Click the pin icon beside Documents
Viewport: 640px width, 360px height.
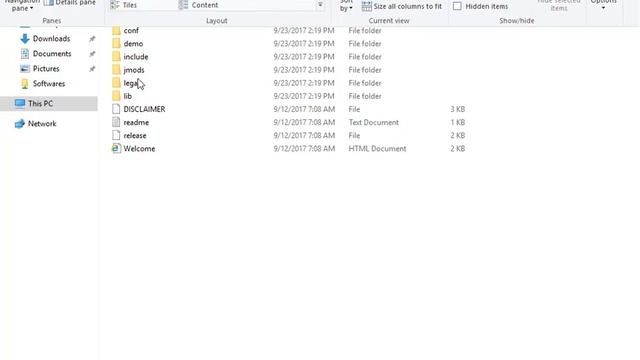[x=92, y=54]
